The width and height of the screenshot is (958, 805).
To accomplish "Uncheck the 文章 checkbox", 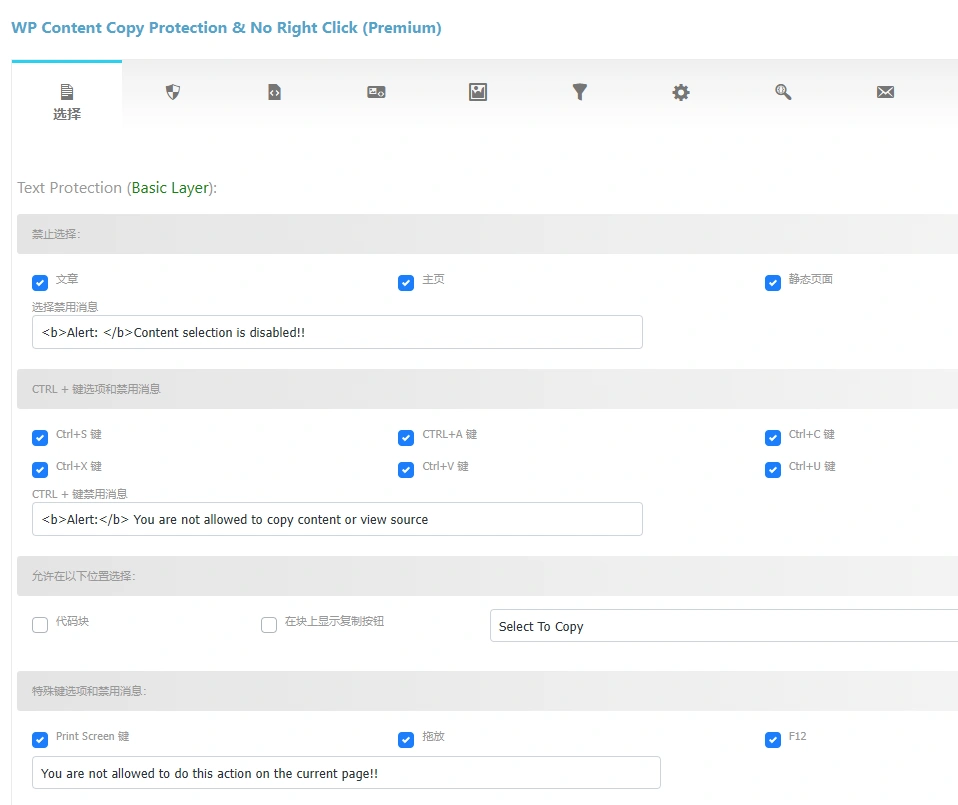I will [x=40, y=283].
